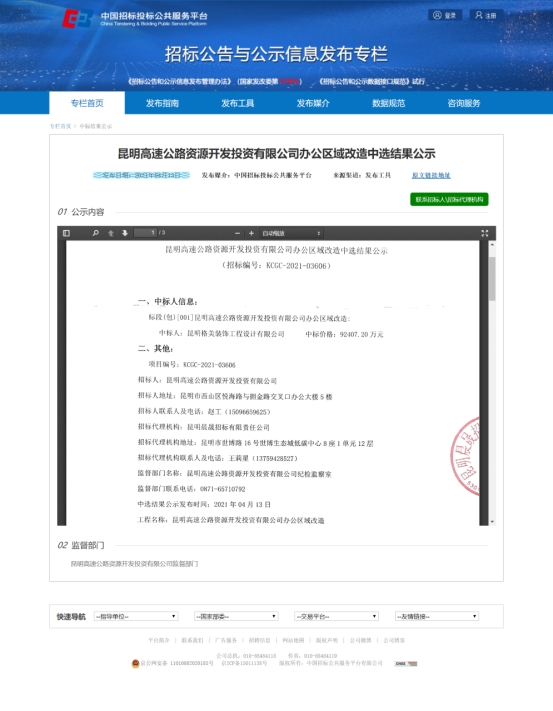Go to next PDF page arrow
The image size is (553, 711).
click(125, 233)
